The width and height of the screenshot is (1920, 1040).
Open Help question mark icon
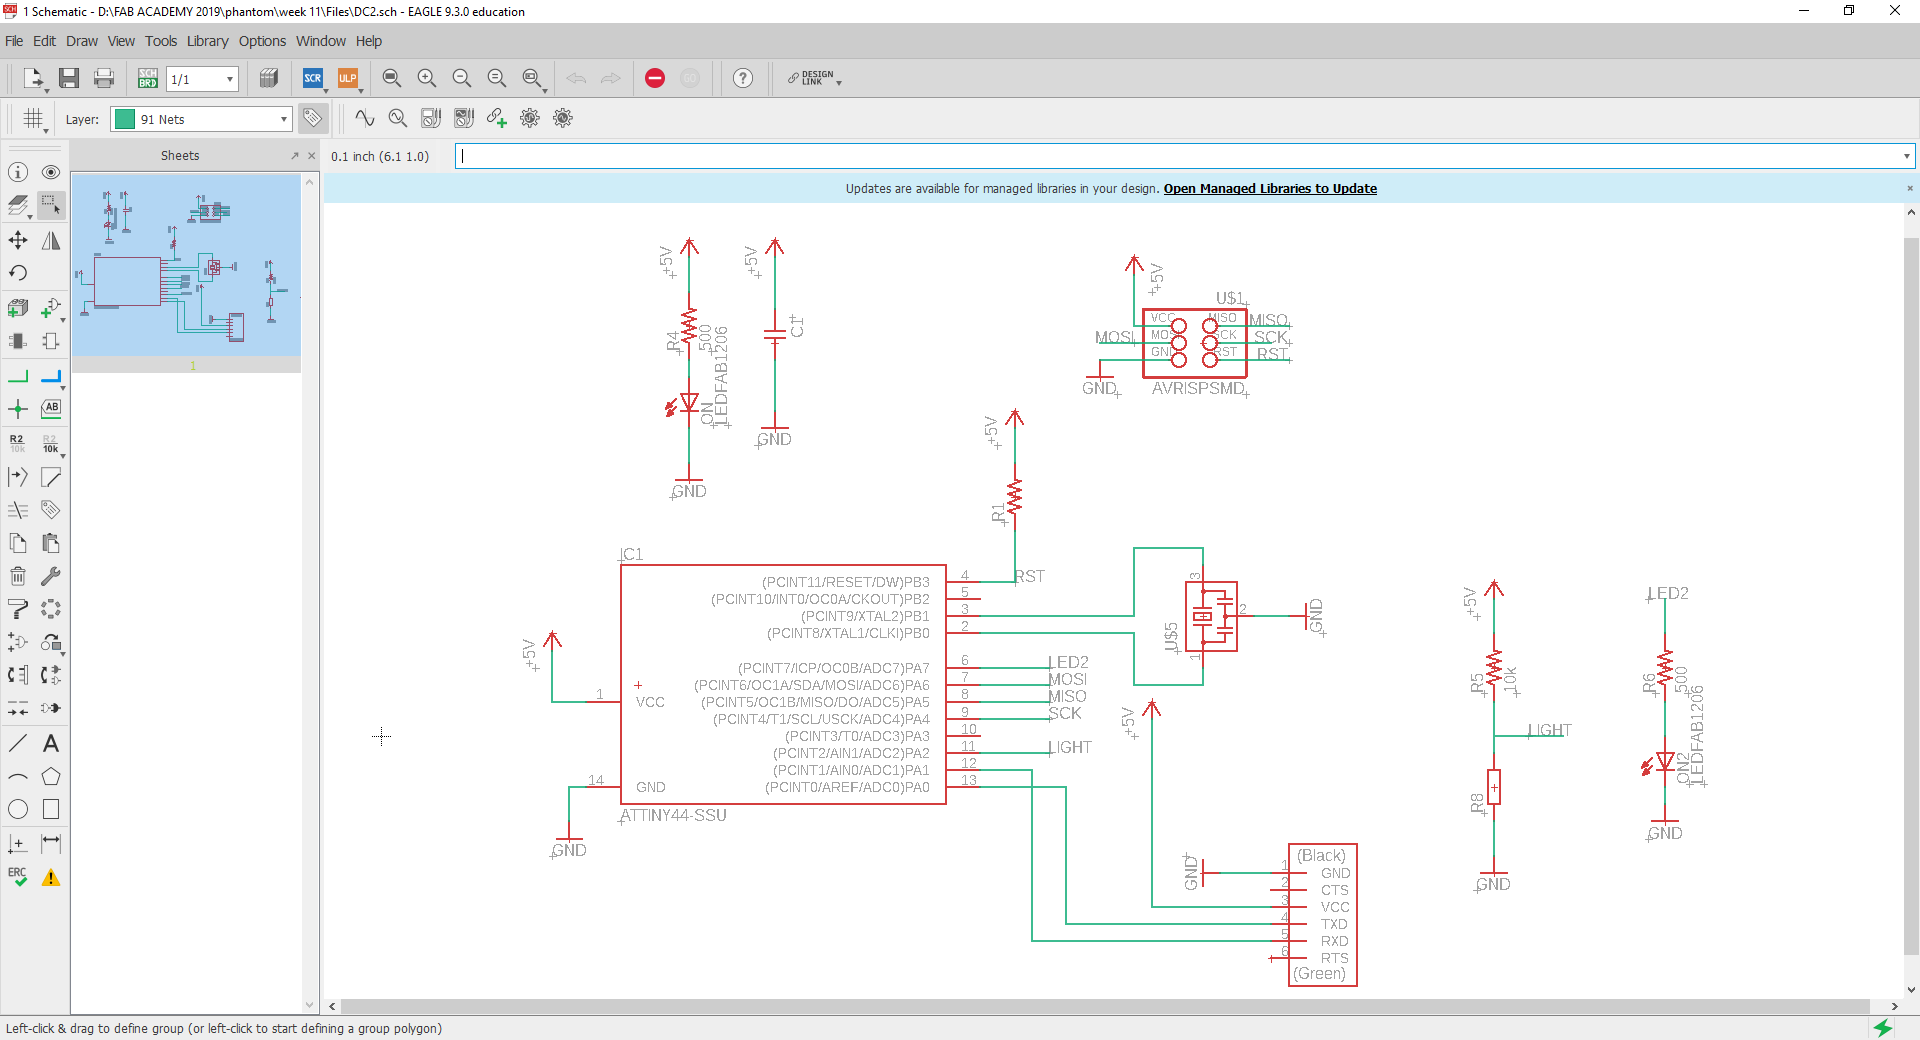(743, 78)
